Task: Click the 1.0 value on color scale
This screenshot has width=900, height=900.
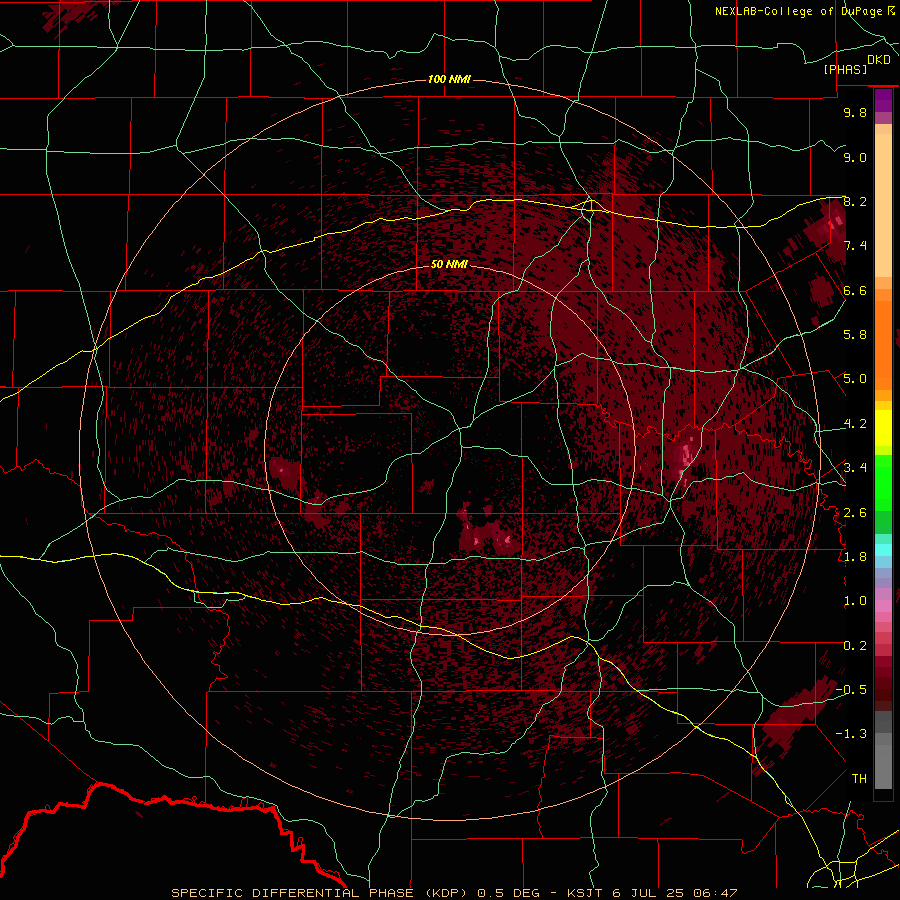Action: point(855,600)
